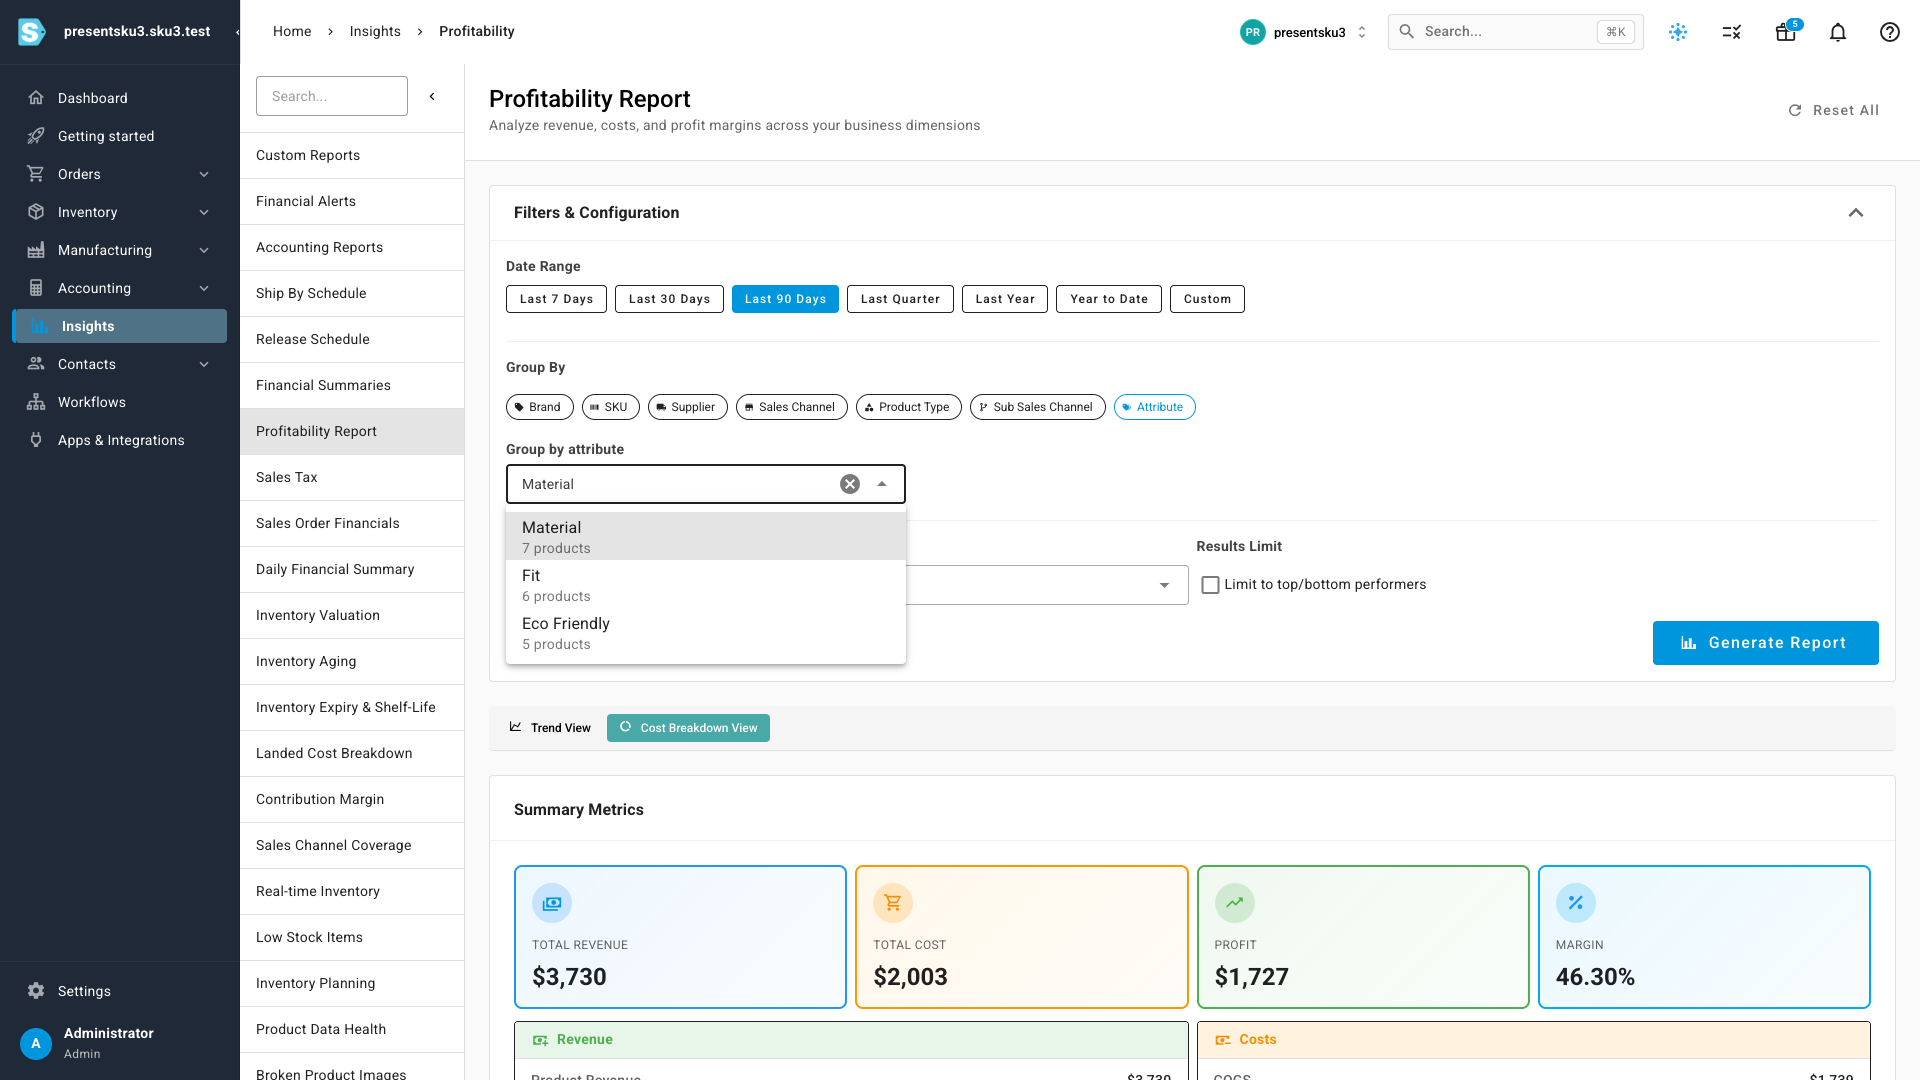
Task: Enable Limit to top/bottom performers
Action: pos(1210,585)
